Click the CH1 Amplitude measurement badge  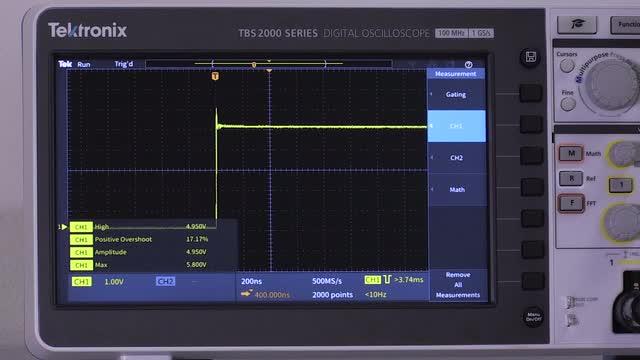point(81,253)
